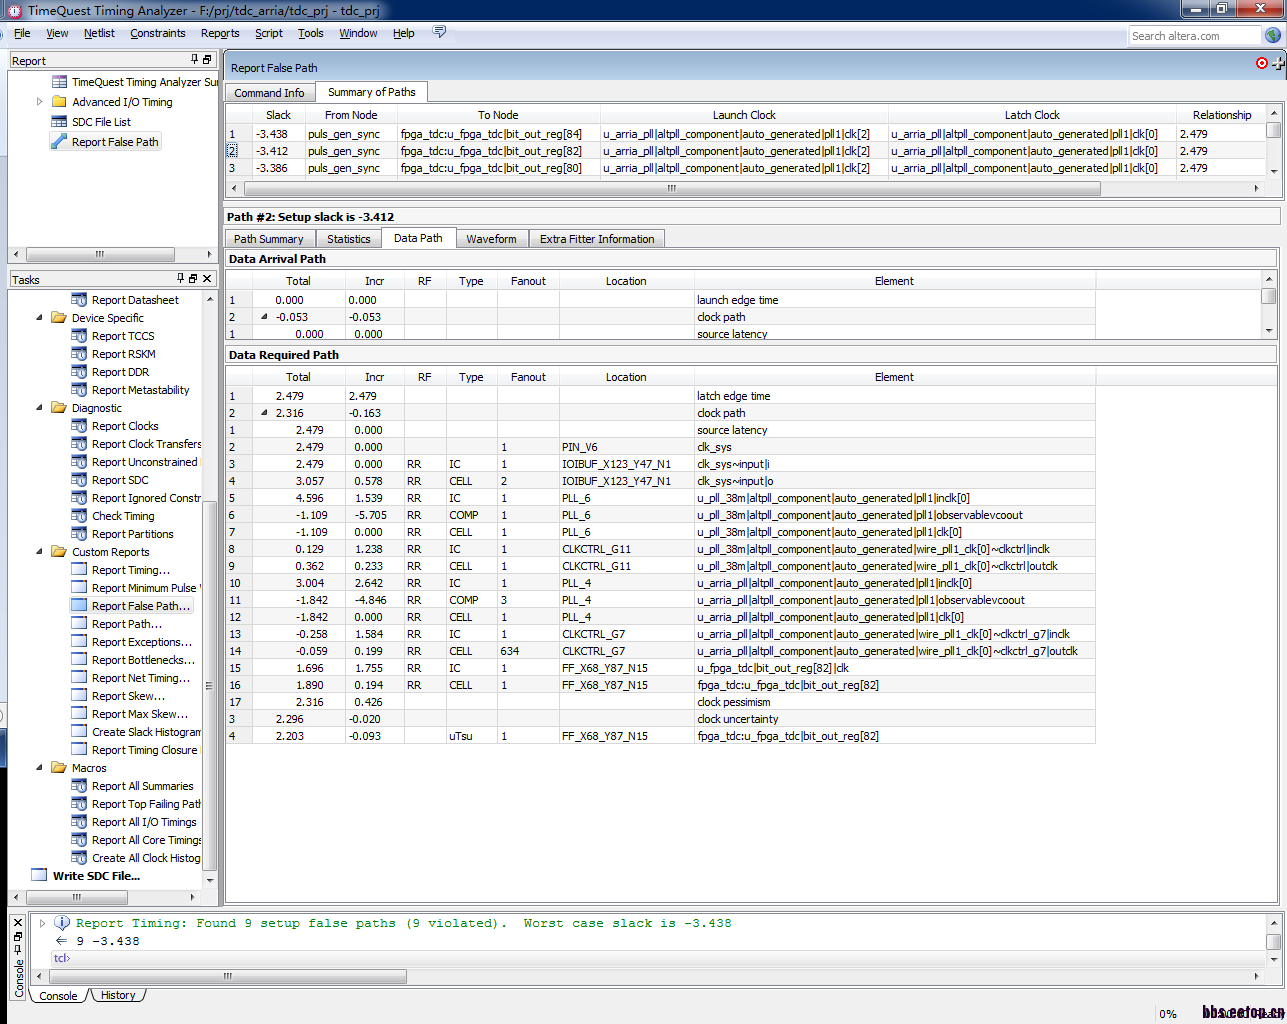Click the Report Clocks task icon
Viewport: 1287px width, 1024px height.
pos(79,426)
